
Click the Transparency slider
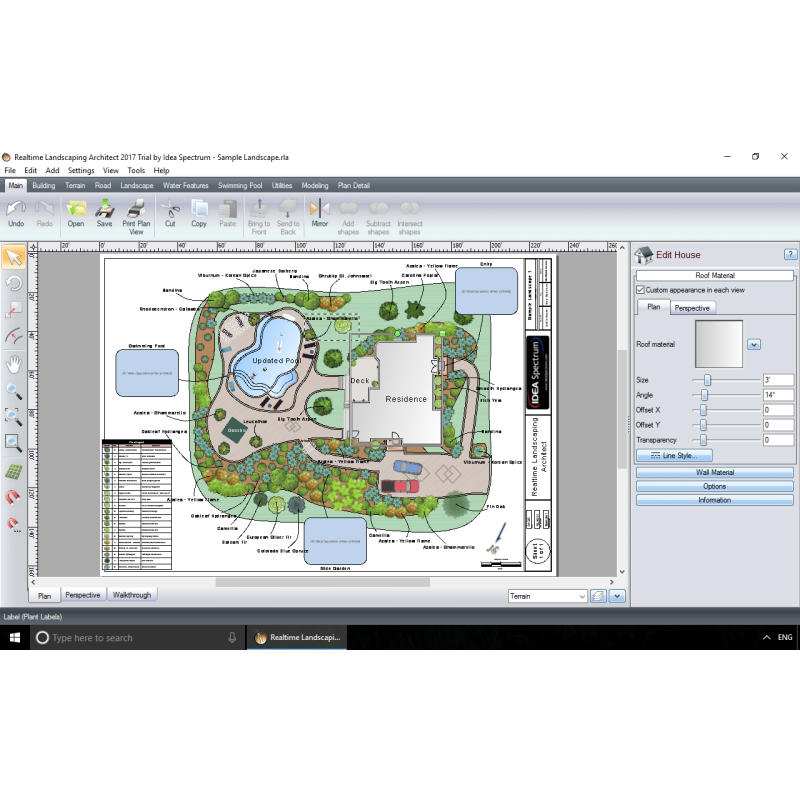(x=726, y=440)
